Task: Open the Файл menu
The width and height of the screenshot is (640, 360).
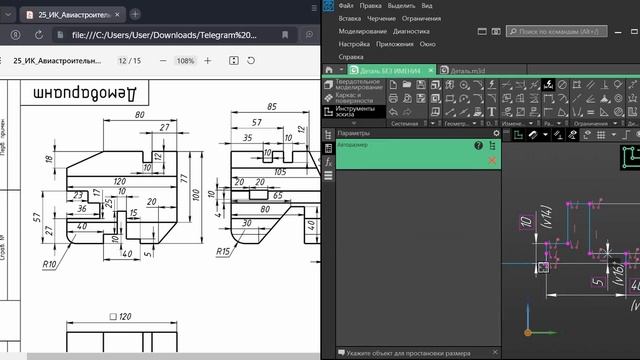Action: click(x=346, y=6)
